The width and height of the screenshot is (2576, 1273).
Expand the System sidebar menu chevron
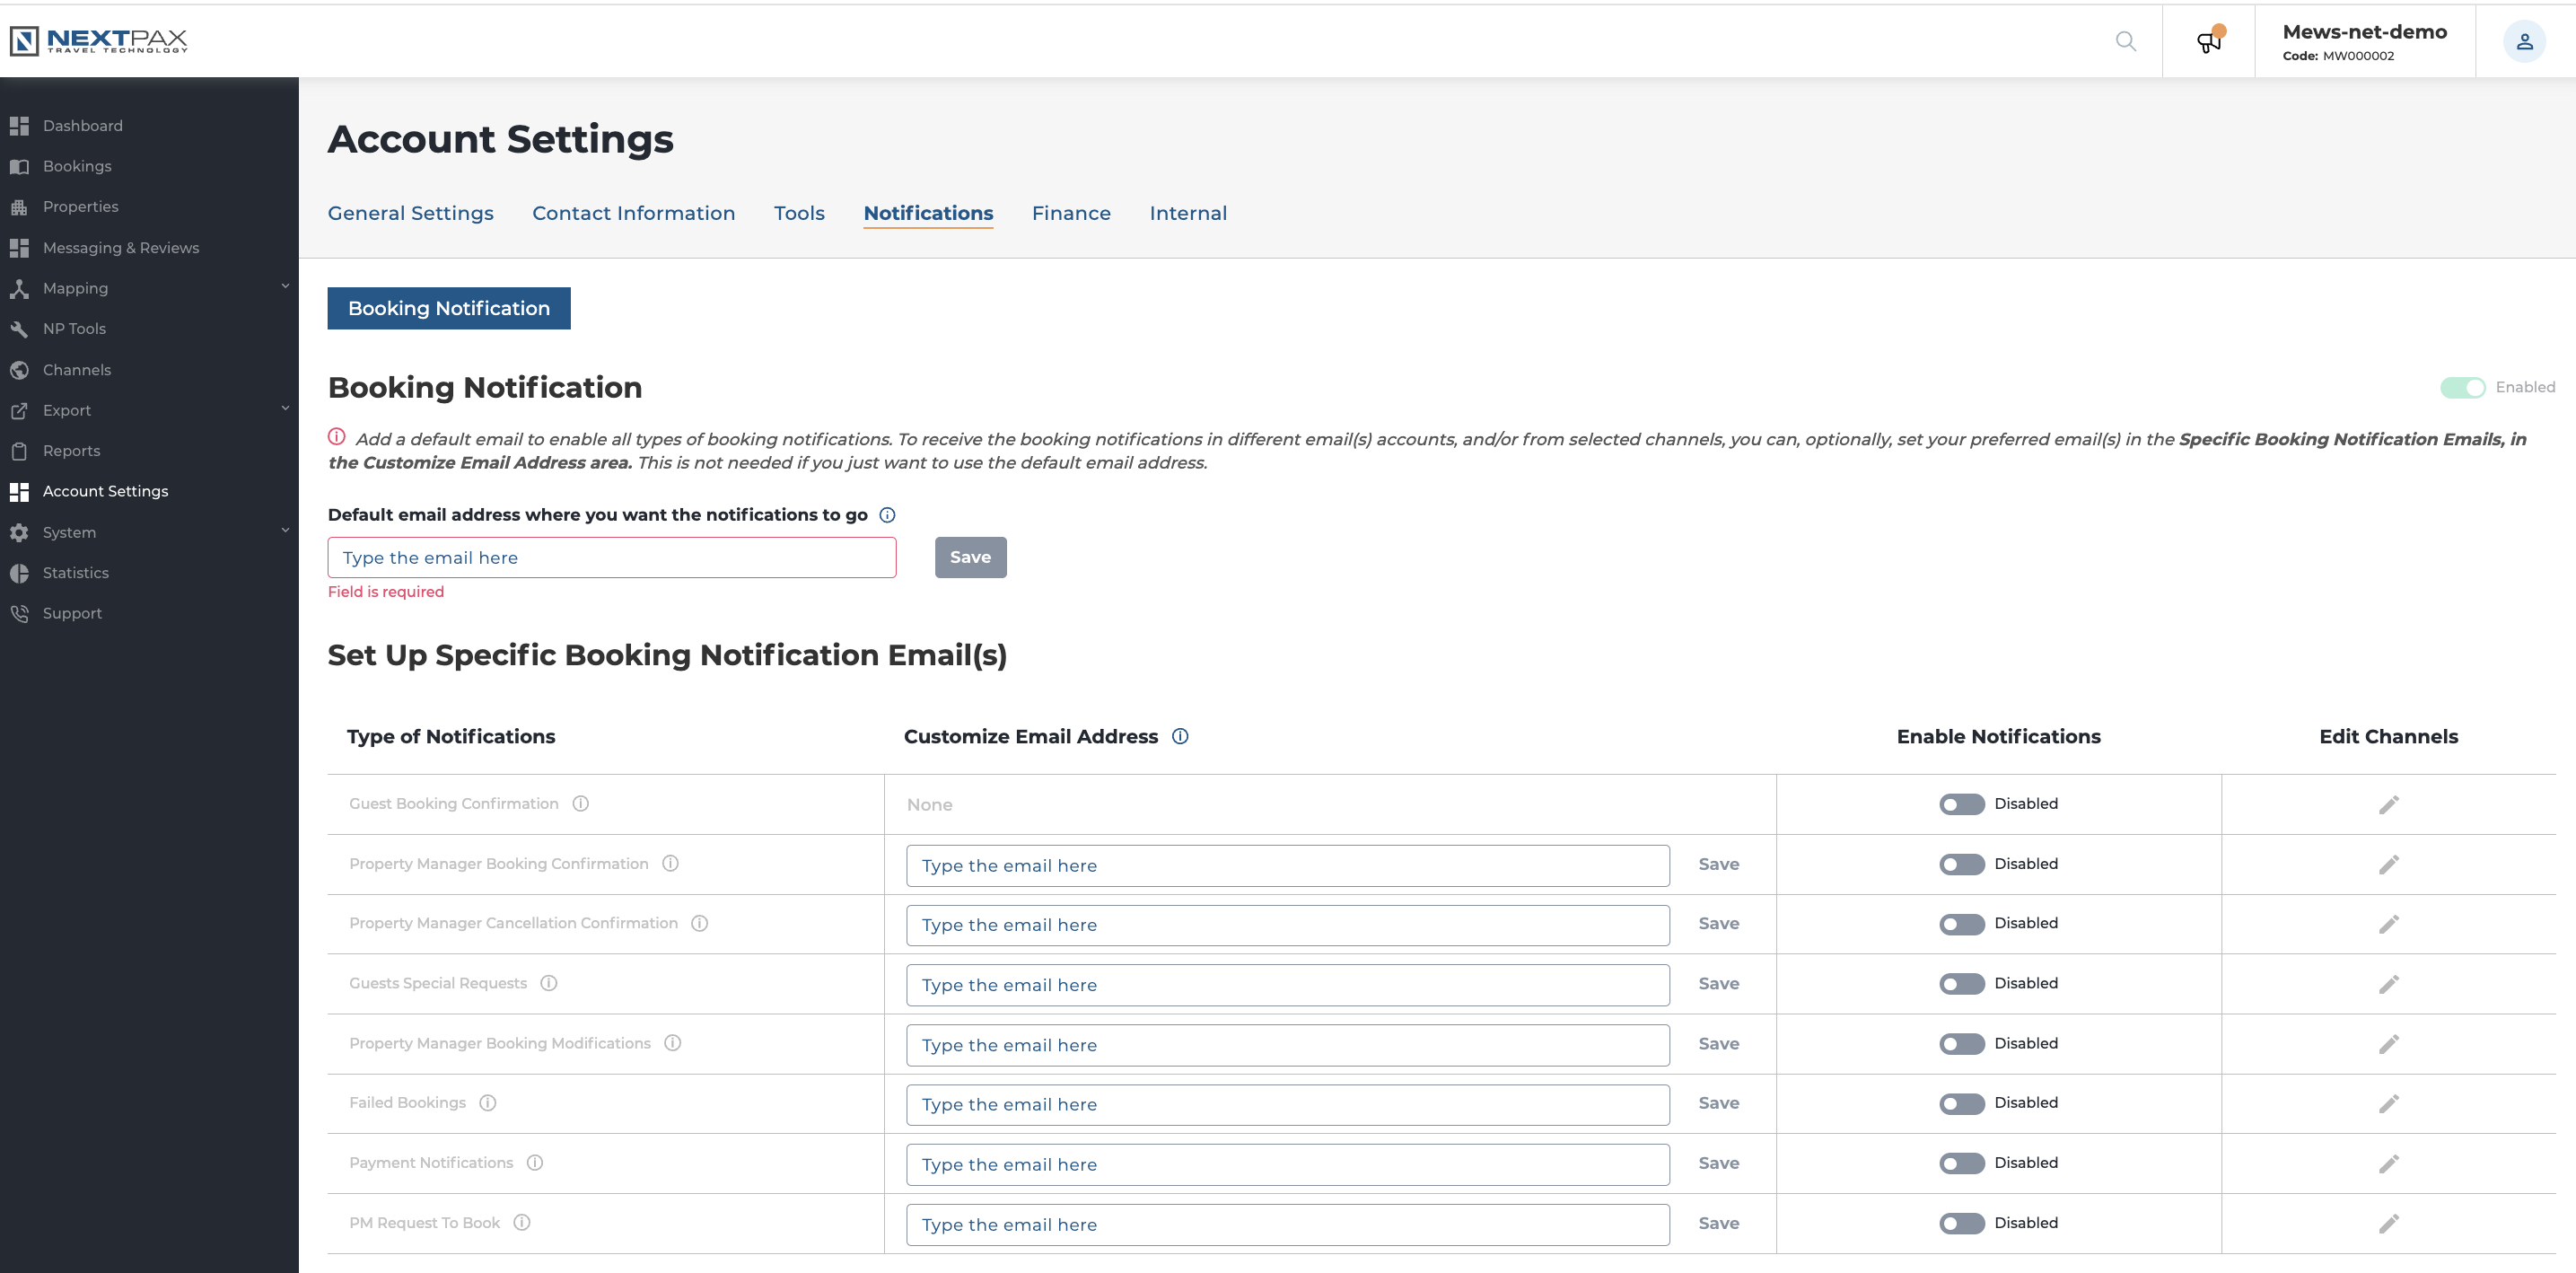point(285,530)
